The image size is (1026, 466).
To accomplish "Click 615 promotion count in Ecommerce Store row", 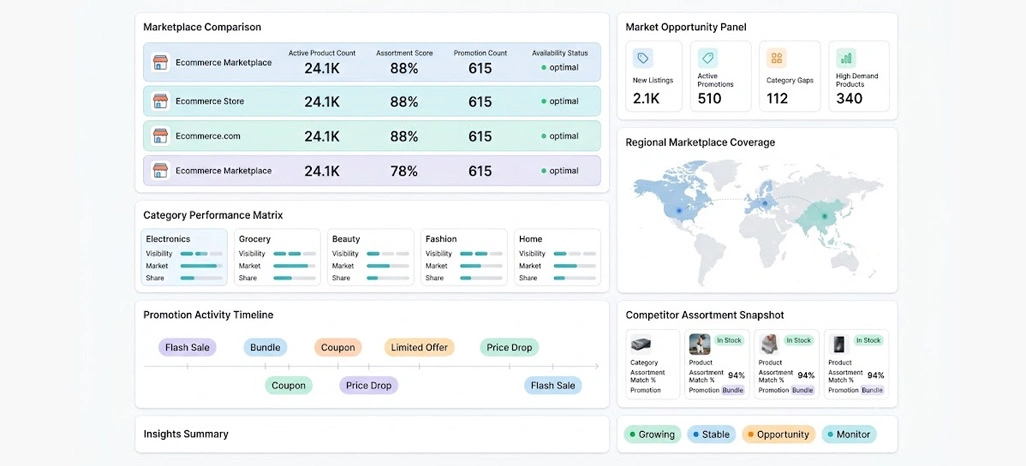I will click(x=480, y=102).
